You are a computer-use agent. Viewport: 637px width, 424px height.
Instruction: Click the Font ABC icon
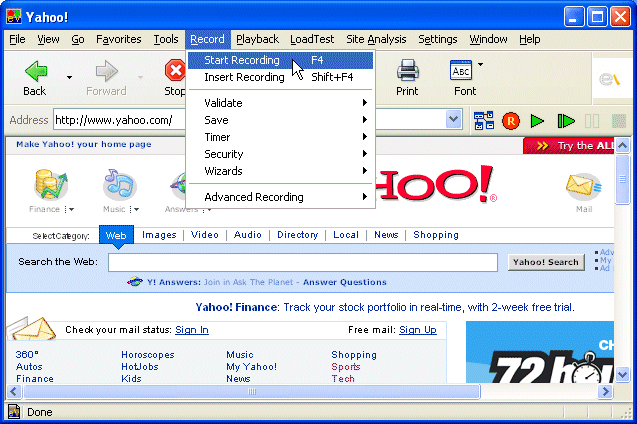(x=461, y=71)
